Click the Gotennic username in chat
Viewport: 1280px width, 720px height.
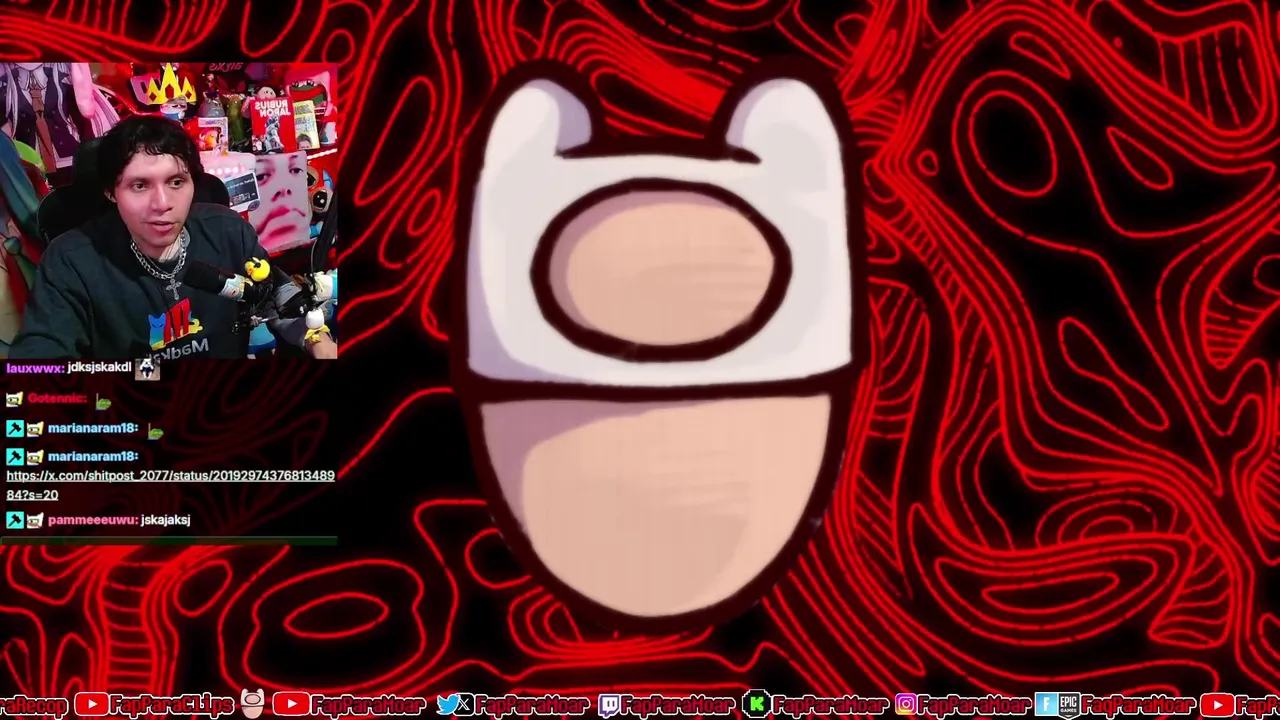coord(59,399)
